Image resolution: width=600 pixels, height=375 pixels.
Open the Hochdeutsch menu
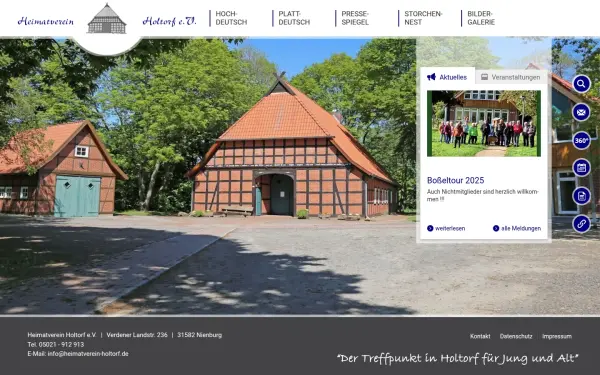click(x=231, y=18)
